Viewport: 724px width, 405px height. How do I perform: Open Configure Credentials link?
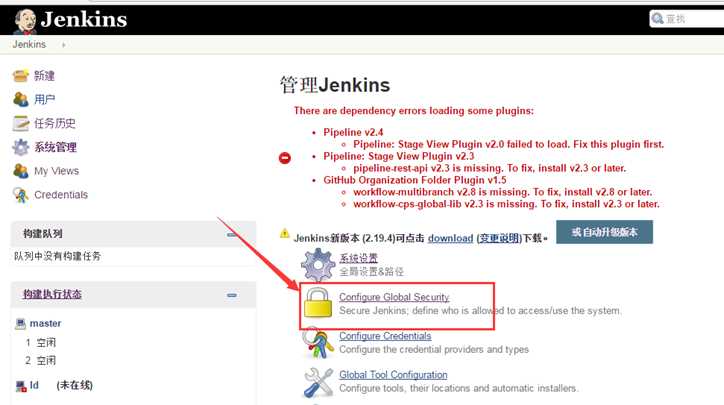click(x=385, y=336)
